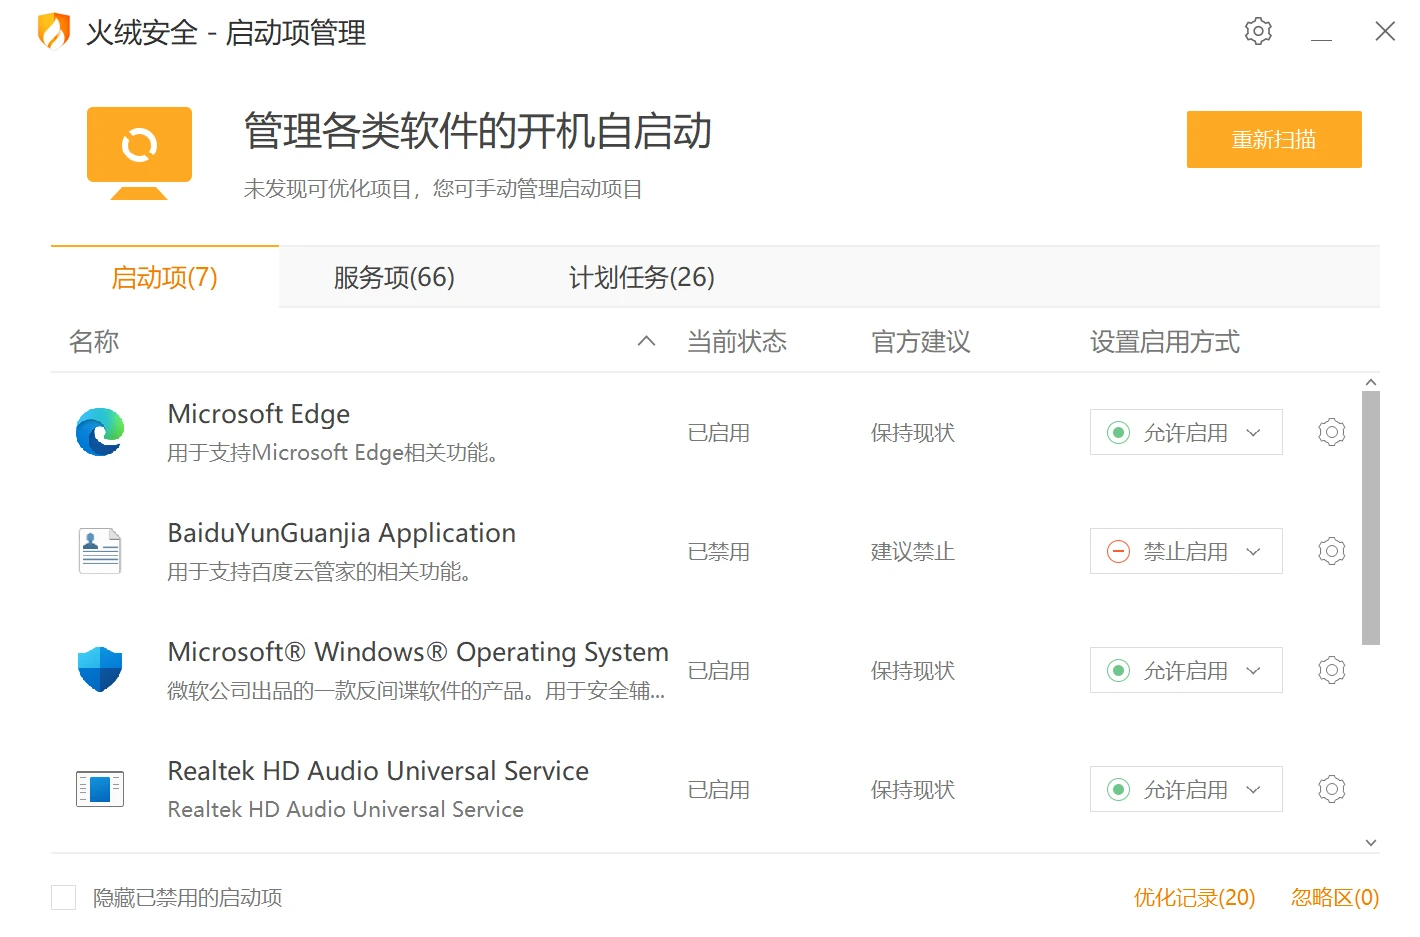Click the 官方建议 column header

point(921,342)
